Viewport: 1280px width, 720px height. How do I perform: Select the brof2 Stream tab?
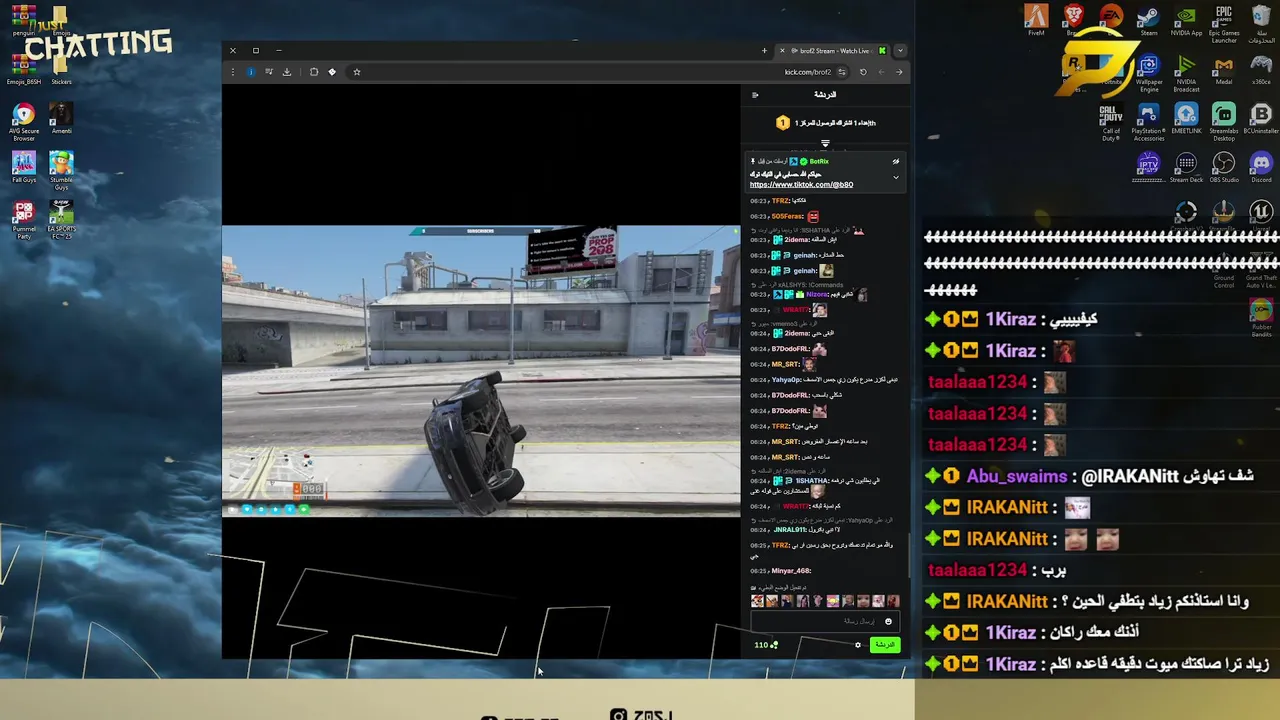833,51
